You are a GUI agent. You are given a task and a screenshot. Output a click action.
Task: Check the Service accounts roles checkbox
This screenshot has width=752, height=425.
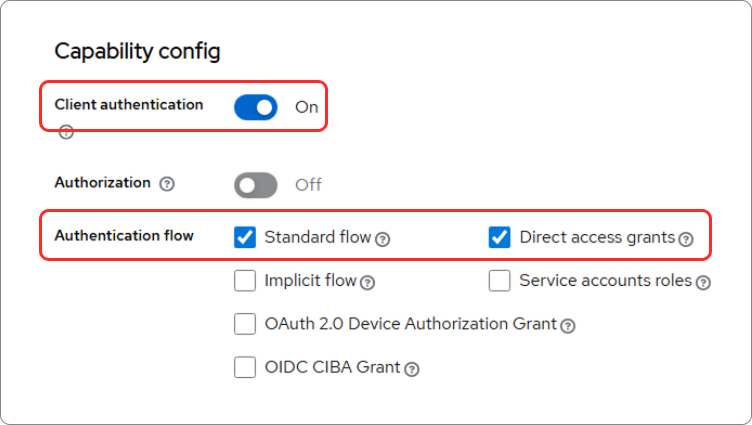[x=500, y=281]
